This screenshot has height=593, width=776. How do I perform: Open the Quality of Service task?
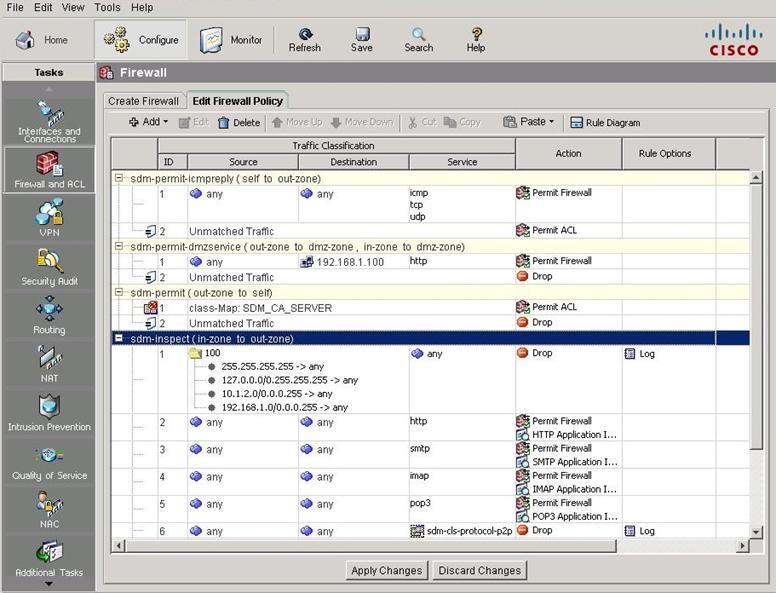point(49,463)
